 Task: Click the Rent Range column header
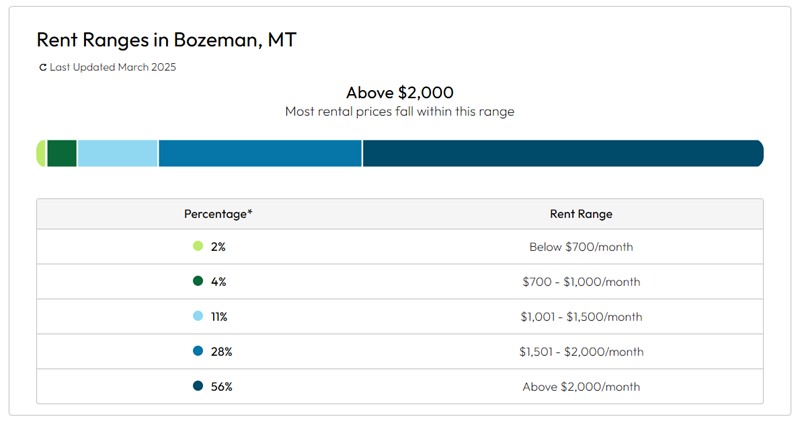[581, 214]
